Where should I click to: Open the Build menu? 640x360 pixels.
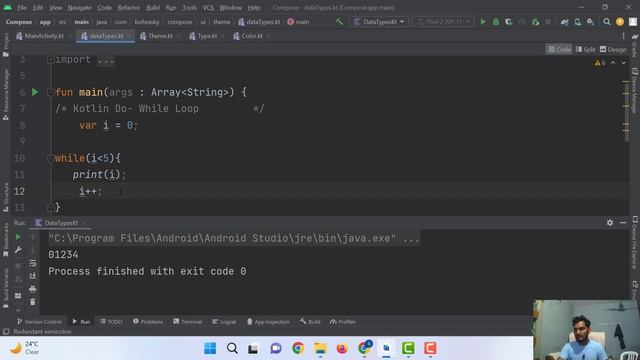[x=153, y=8]
